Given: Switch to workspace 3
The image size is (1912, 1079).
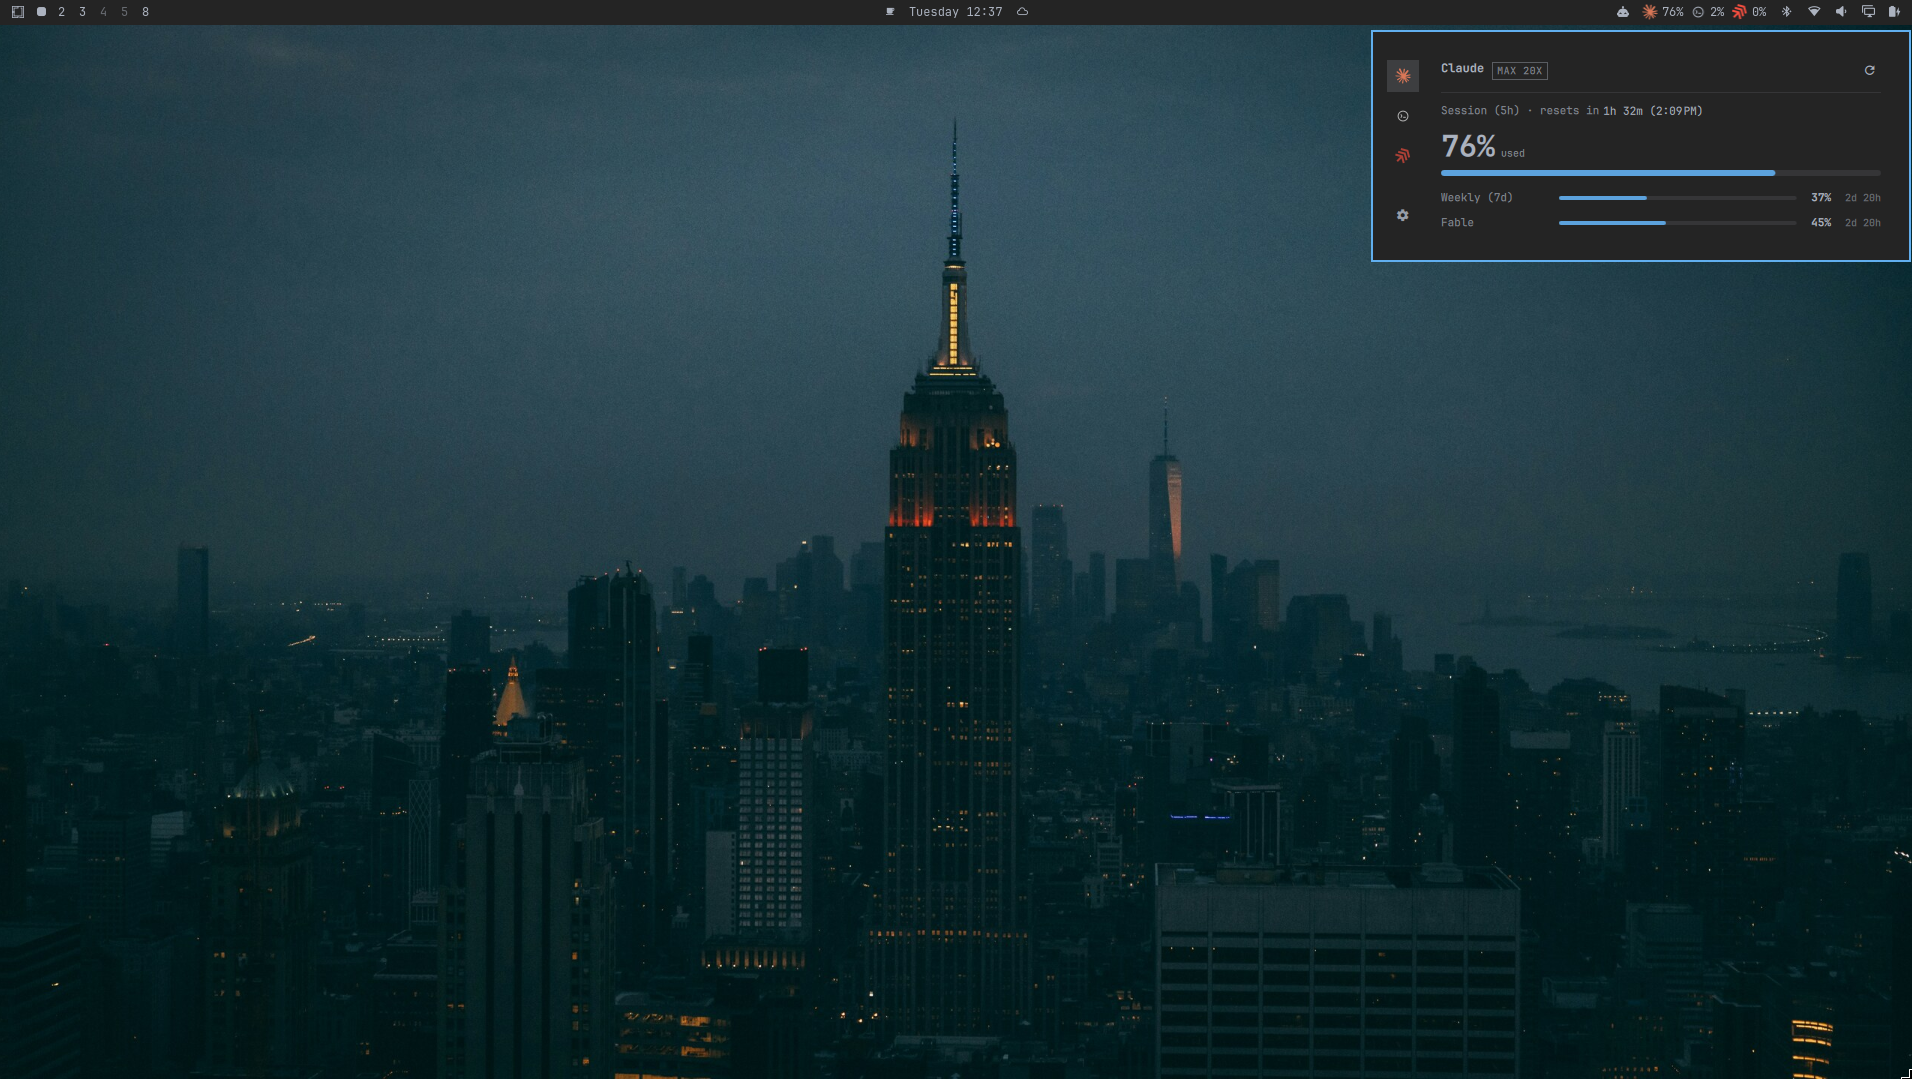Looking at the screenshot, I should coord(83,12).
